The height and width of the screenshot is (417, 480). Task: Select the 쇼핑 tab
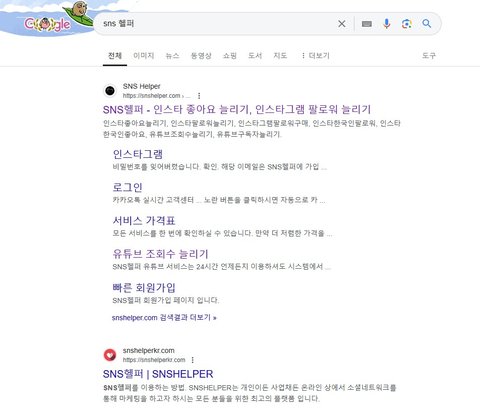(230, 56)
